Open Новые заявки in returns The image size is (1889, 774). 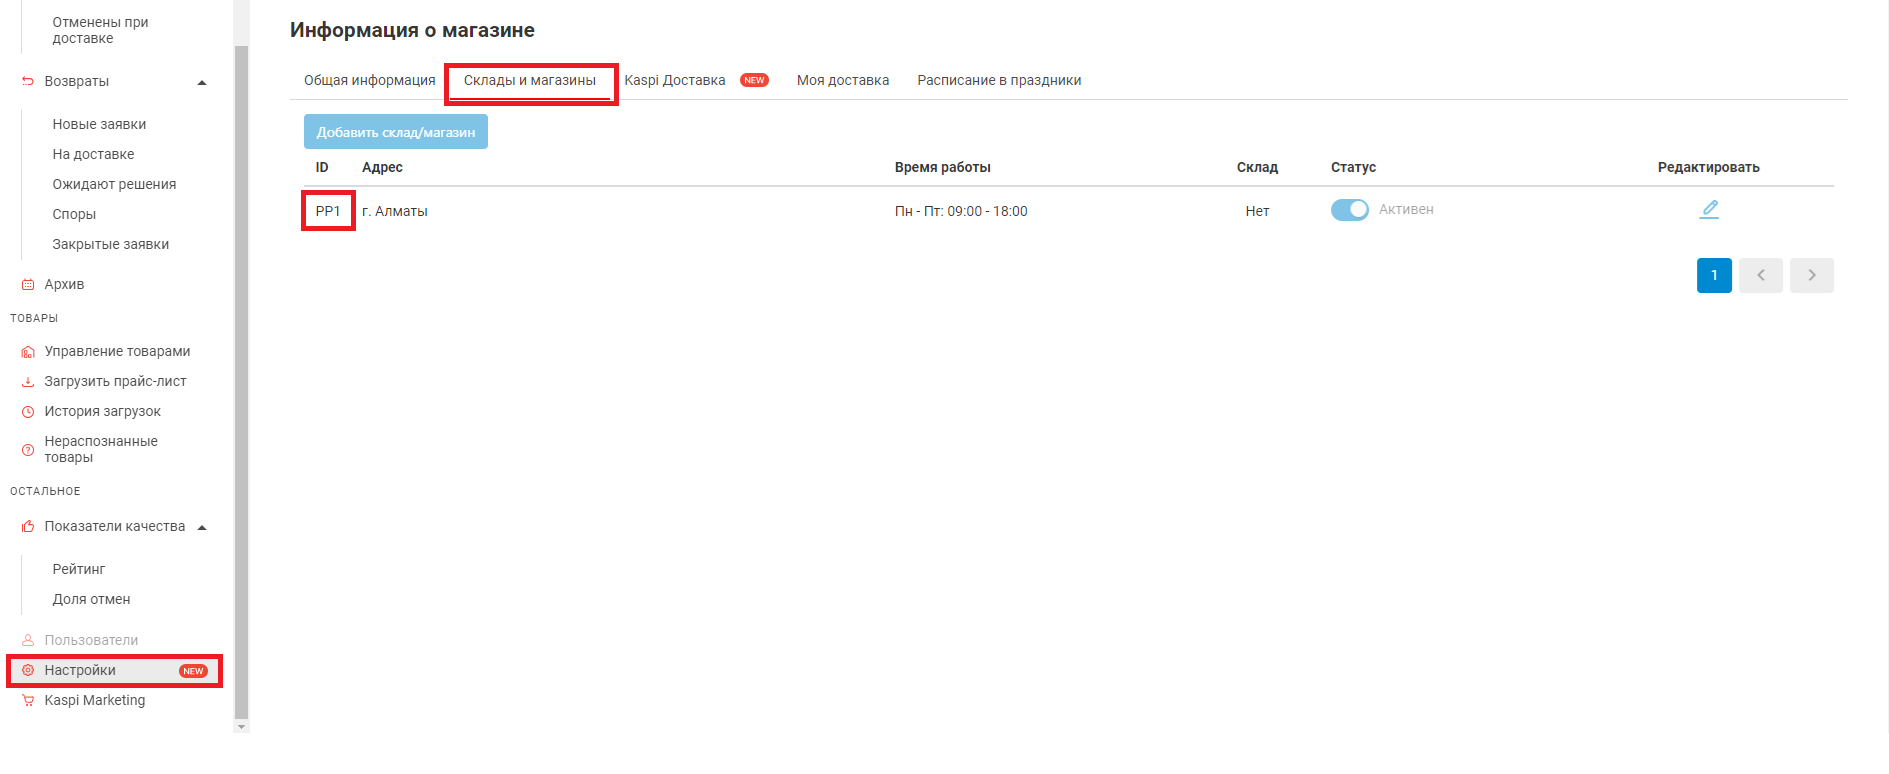99,124
